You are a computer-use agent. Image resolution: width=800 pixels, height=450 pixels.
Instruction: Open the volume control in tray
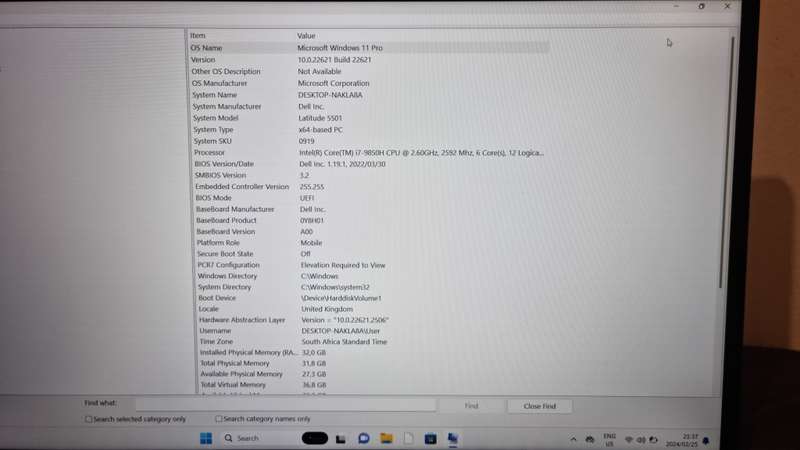tap(641, 440)
